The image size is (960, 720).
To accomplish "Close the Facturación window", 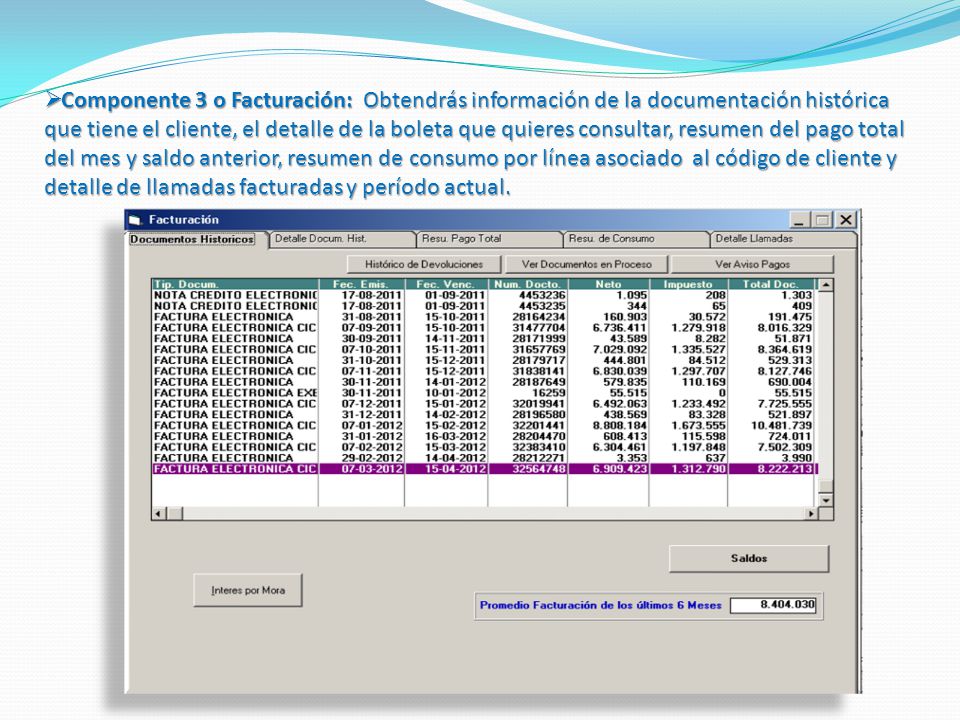I will click(x=846, y=220).
